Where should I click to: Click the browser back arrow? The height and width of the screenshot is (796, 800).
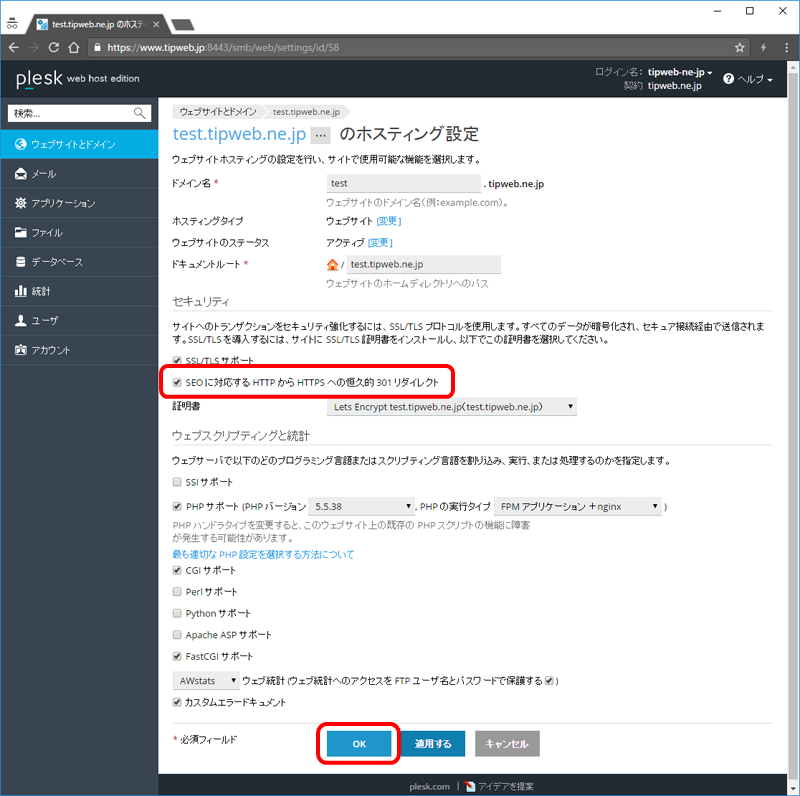click(14, 47)
